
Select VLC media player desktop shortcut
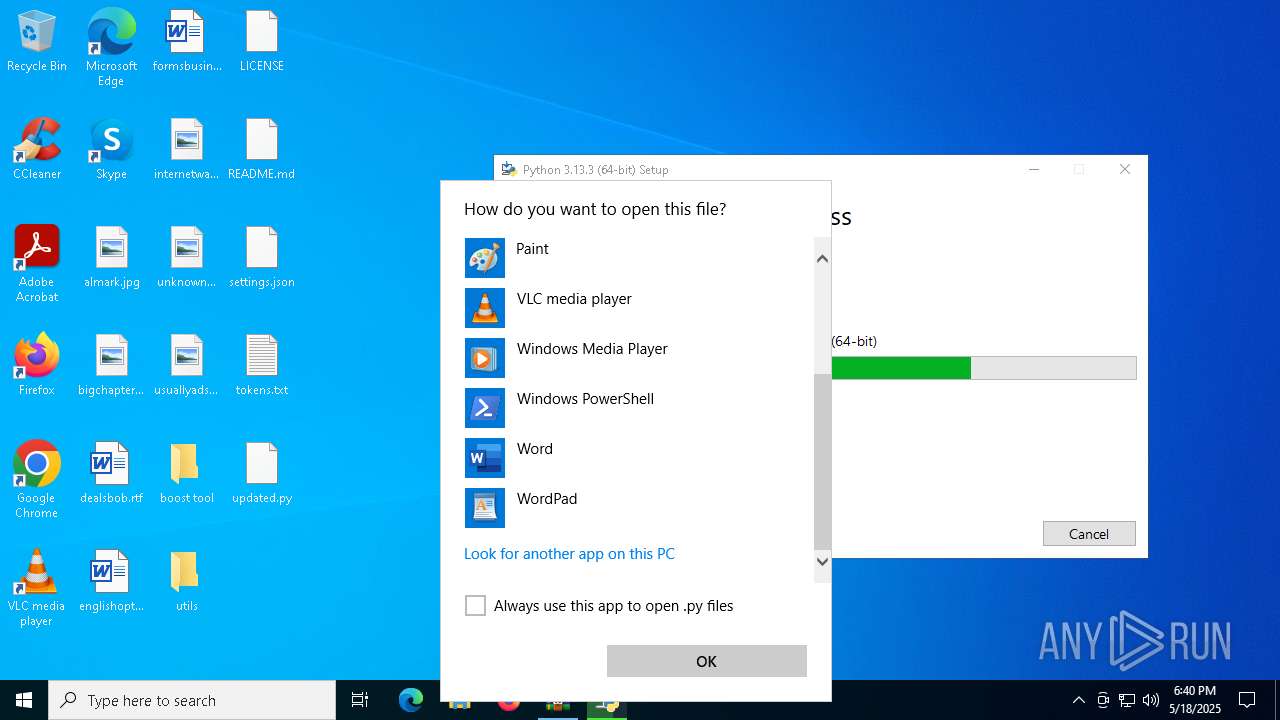37,588
